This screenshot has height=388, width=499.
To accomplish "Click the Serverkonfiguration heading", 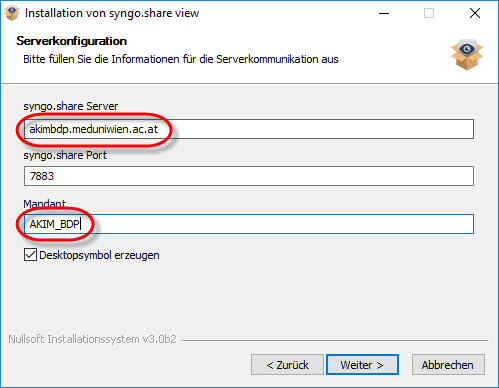I will pyautogui.click(x=72, y=41).
